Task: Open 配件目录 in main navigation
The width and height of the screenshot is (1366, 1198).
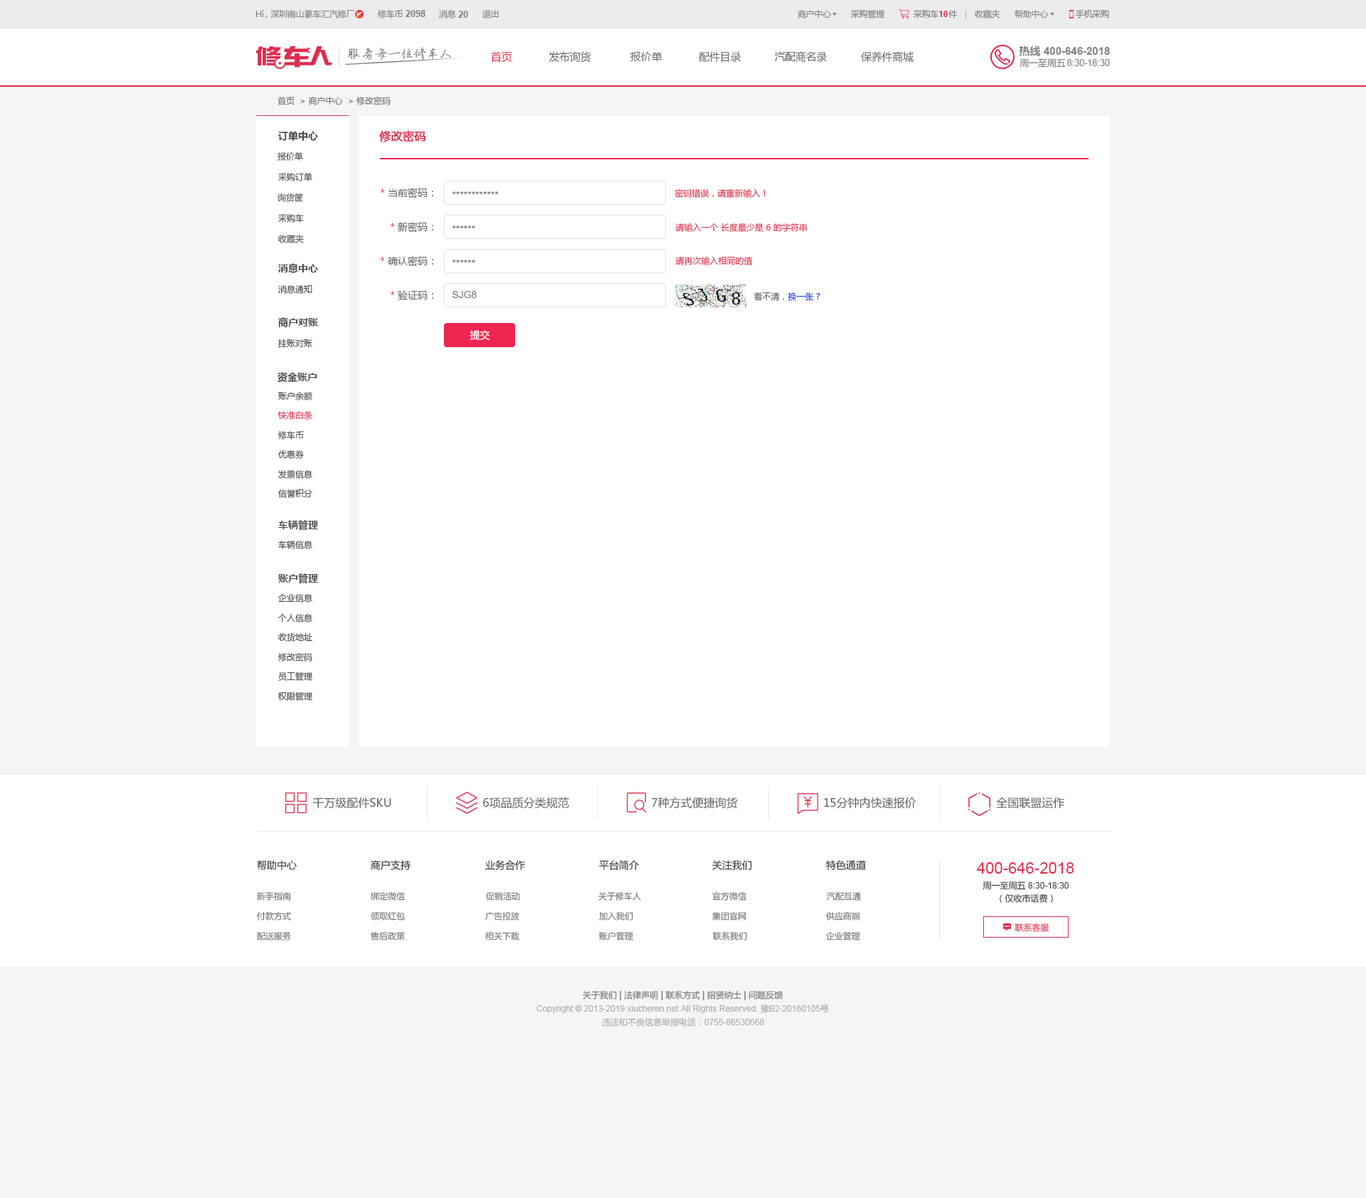Action: click(x=719, y=57)
